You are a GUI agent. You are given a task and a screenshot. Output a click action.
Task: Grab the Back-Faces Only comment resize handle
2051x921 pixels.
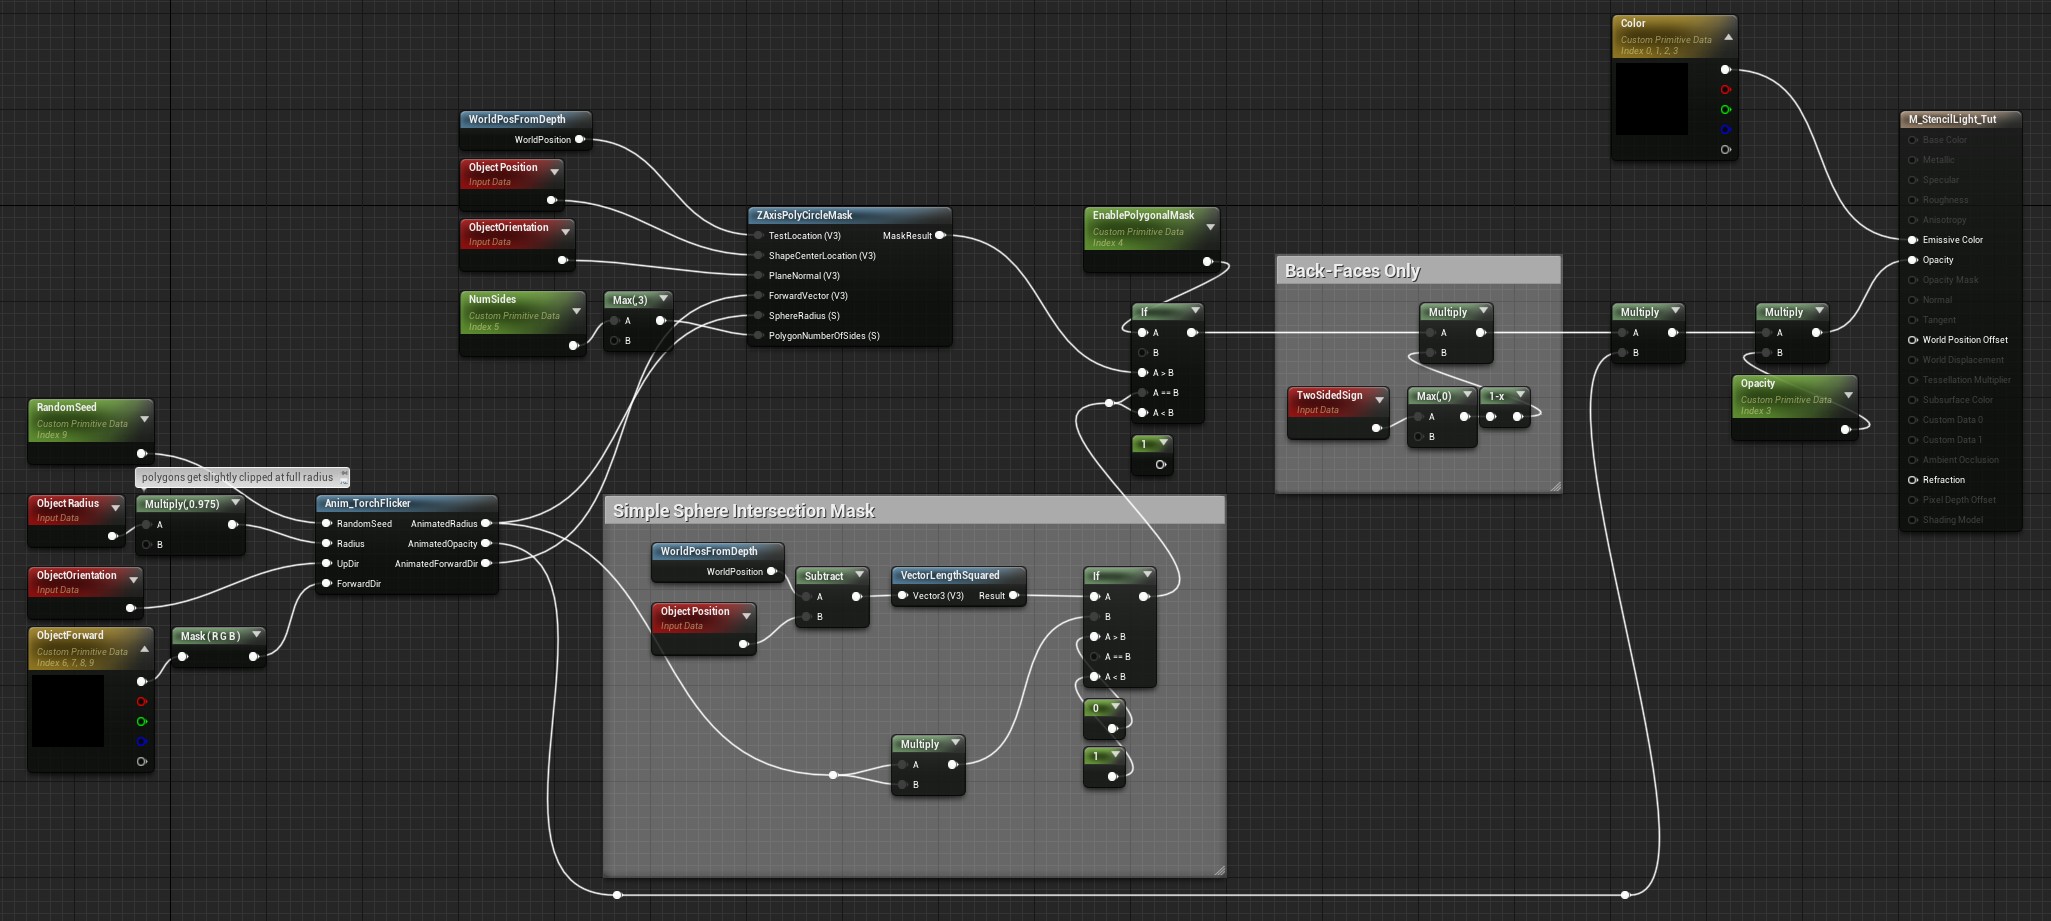point(1554,486)
